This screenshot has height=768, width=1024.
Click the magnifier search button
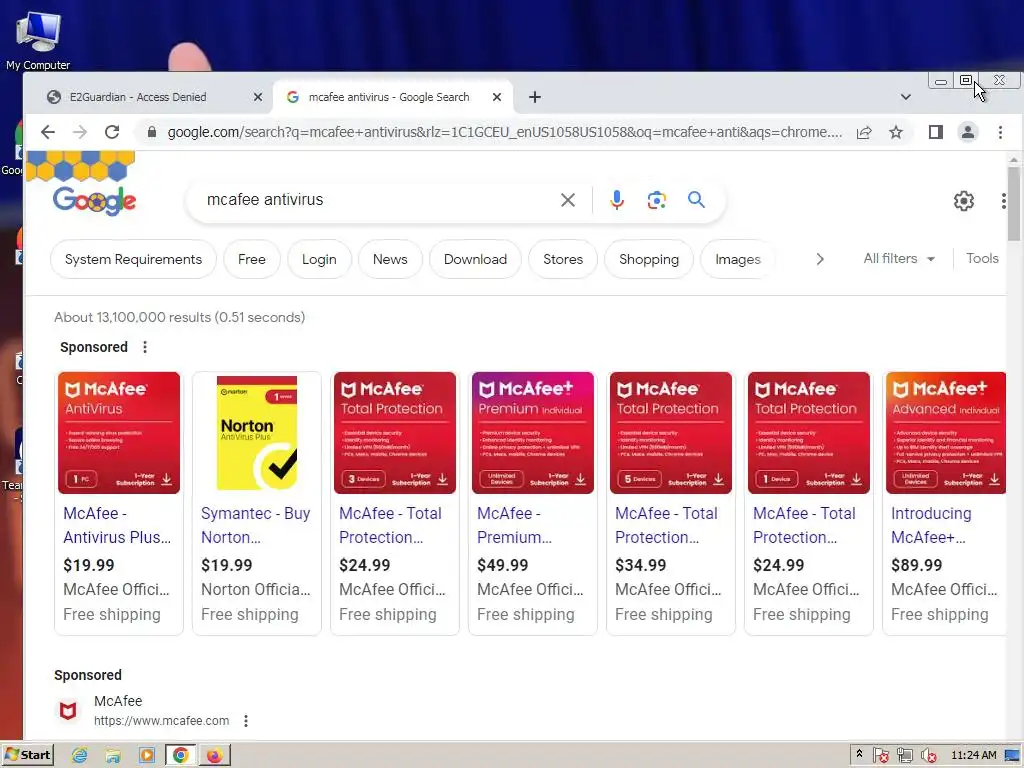(696, 200)
